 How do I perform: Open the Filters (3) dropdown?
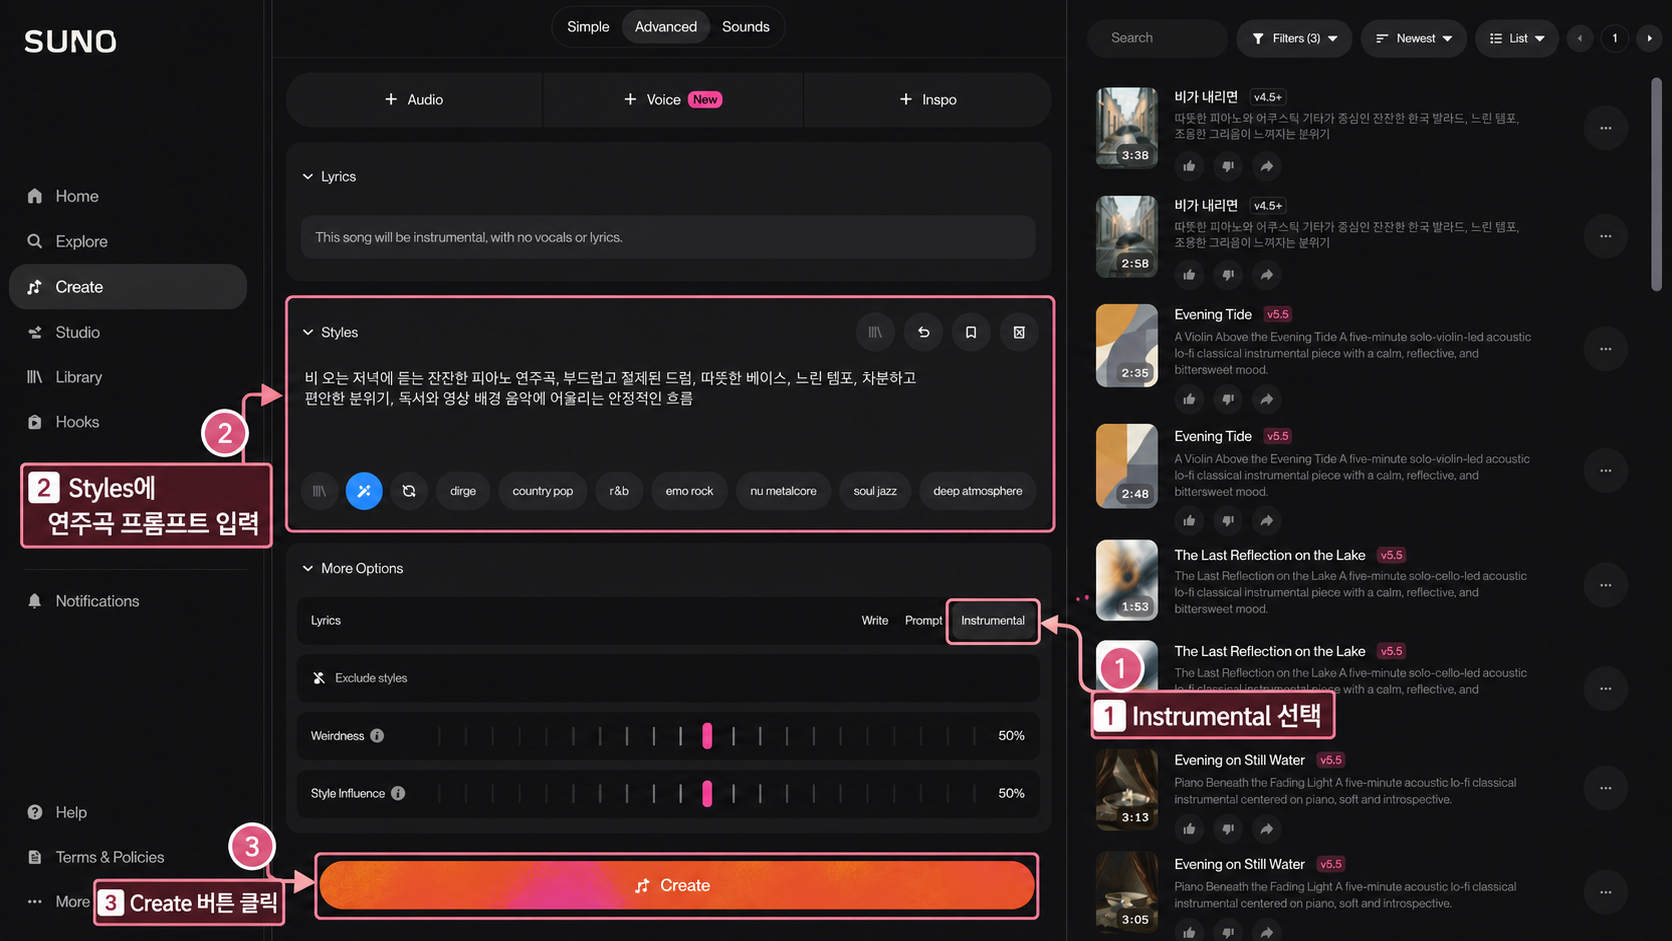point(1294,38)
